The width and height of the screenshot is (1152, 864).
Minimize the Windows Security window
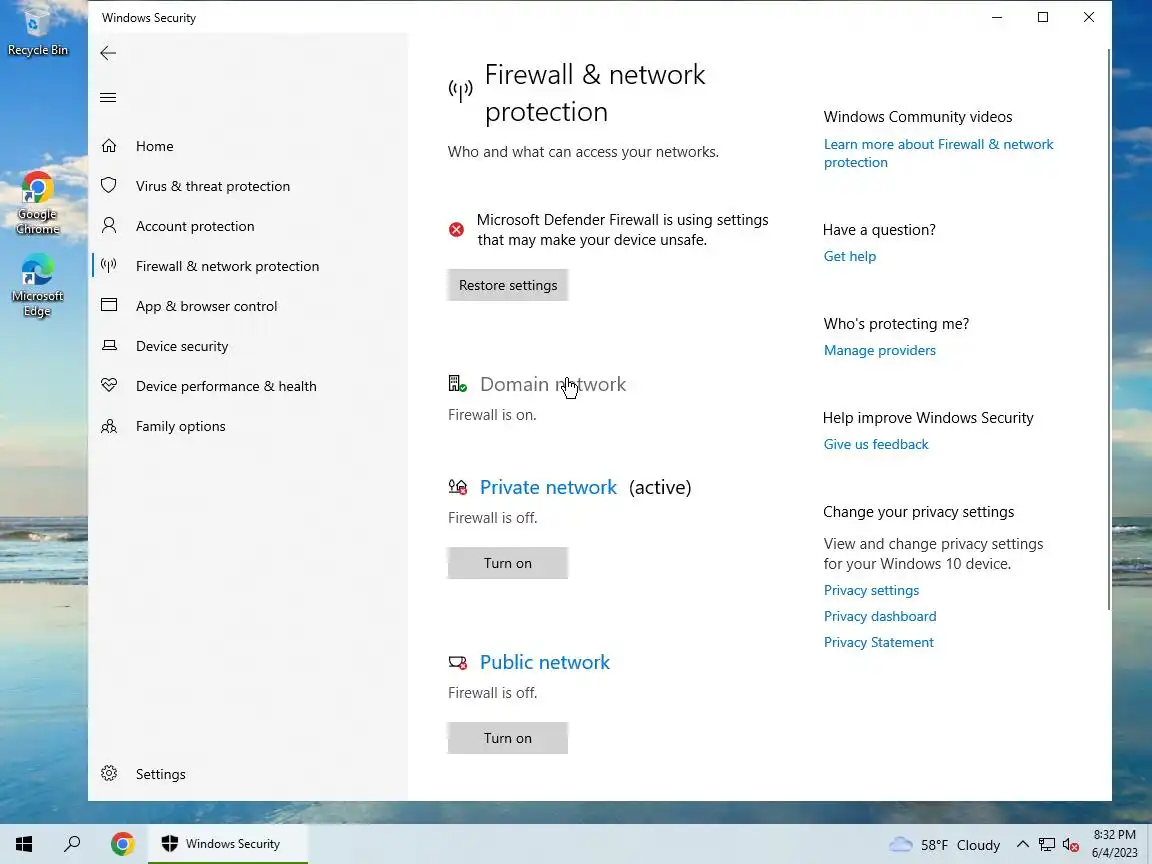coord(997,17)
